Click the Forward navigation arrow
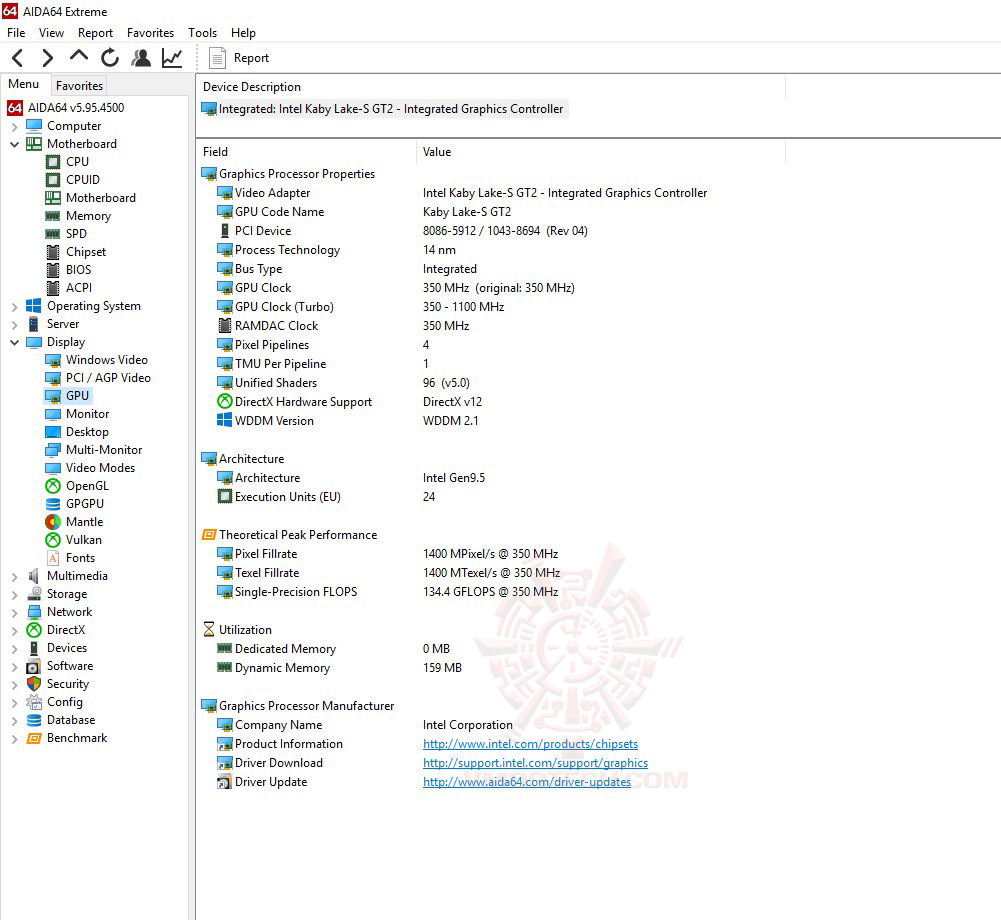The width and height of the screenshot is (1001, 920). [x=47, y=58]
